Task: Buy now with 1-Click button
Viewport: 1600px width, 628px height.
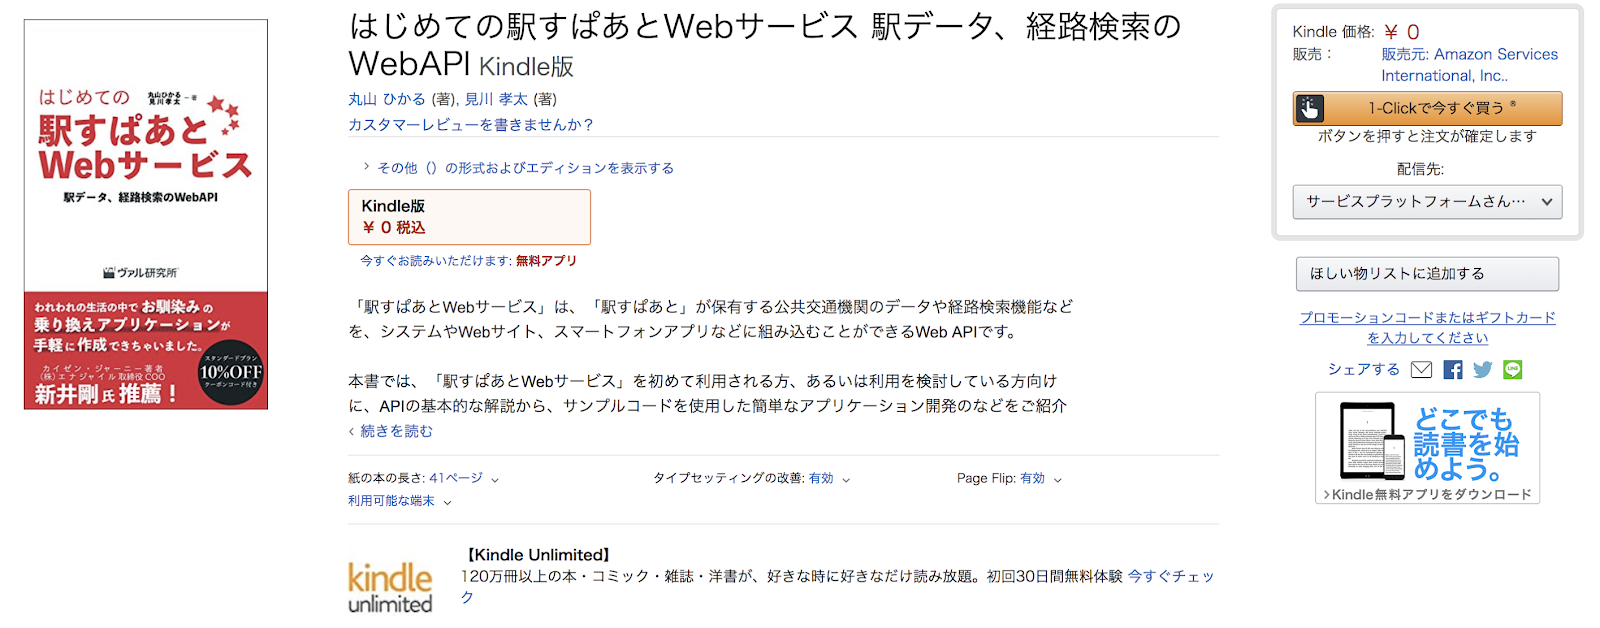Action: [1427, 108]
